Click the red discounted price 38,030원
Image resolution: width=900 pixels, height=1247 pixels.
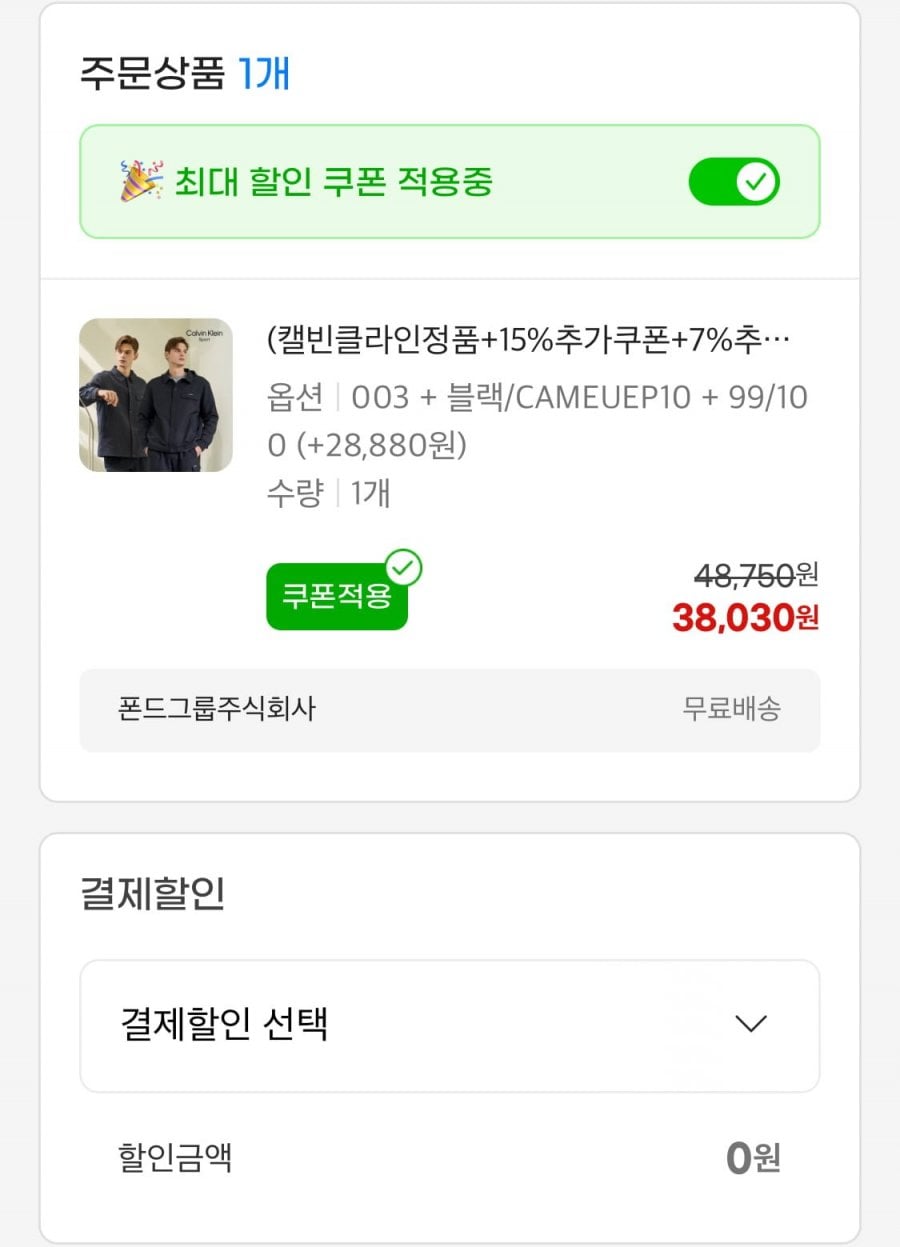tap(745, 618)
